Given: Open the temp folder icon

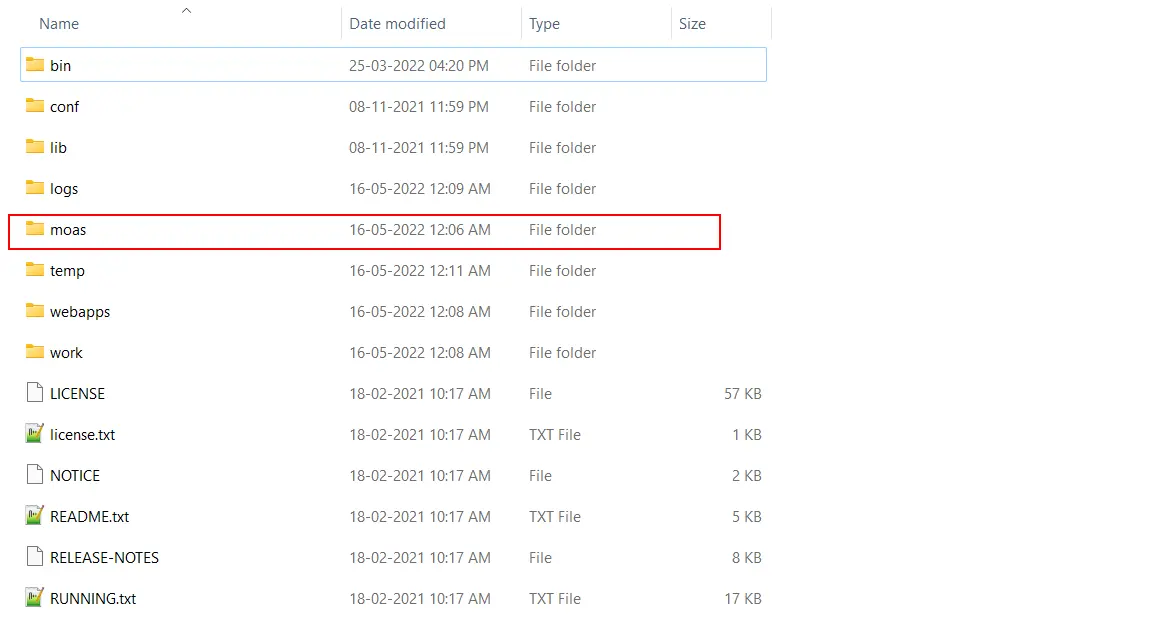Looking at the screenshot, I should [x=33, y=270].
